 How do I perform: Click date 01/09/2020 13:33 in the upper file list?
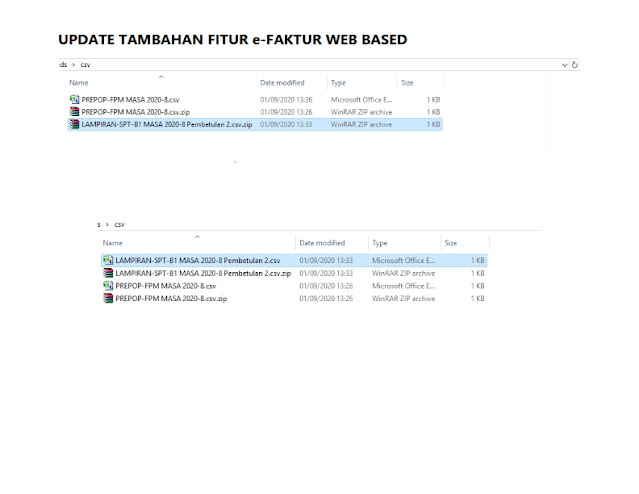click(x=286, y=124)
